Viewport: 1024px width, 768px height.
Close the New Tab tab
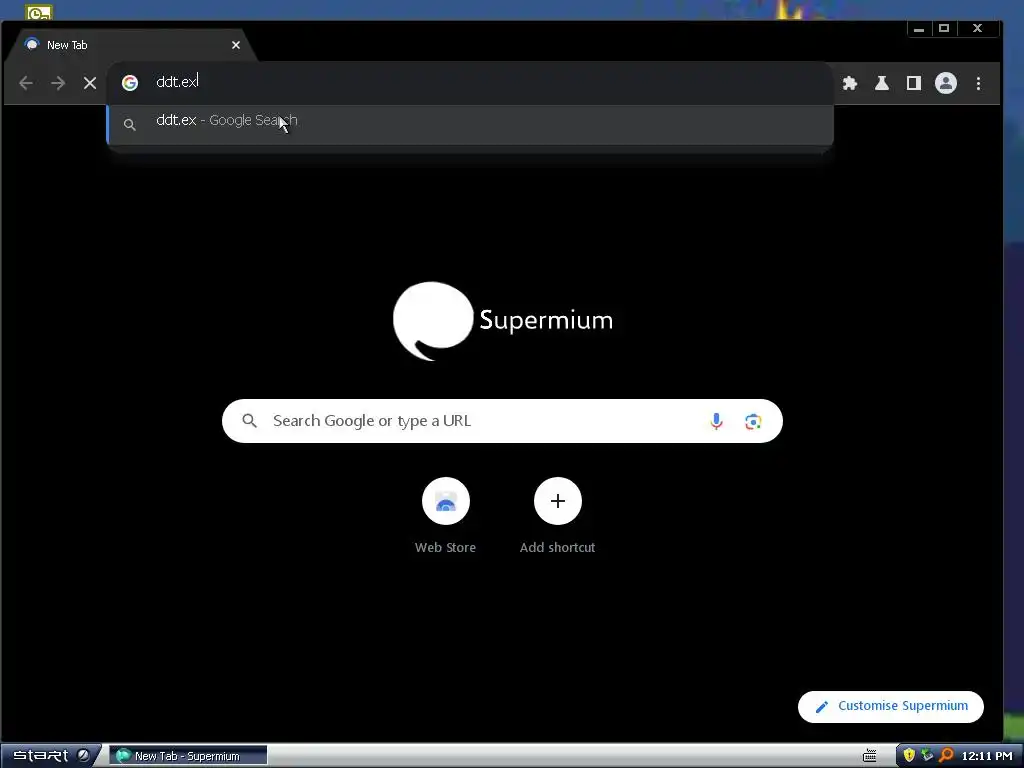(236, 45)
